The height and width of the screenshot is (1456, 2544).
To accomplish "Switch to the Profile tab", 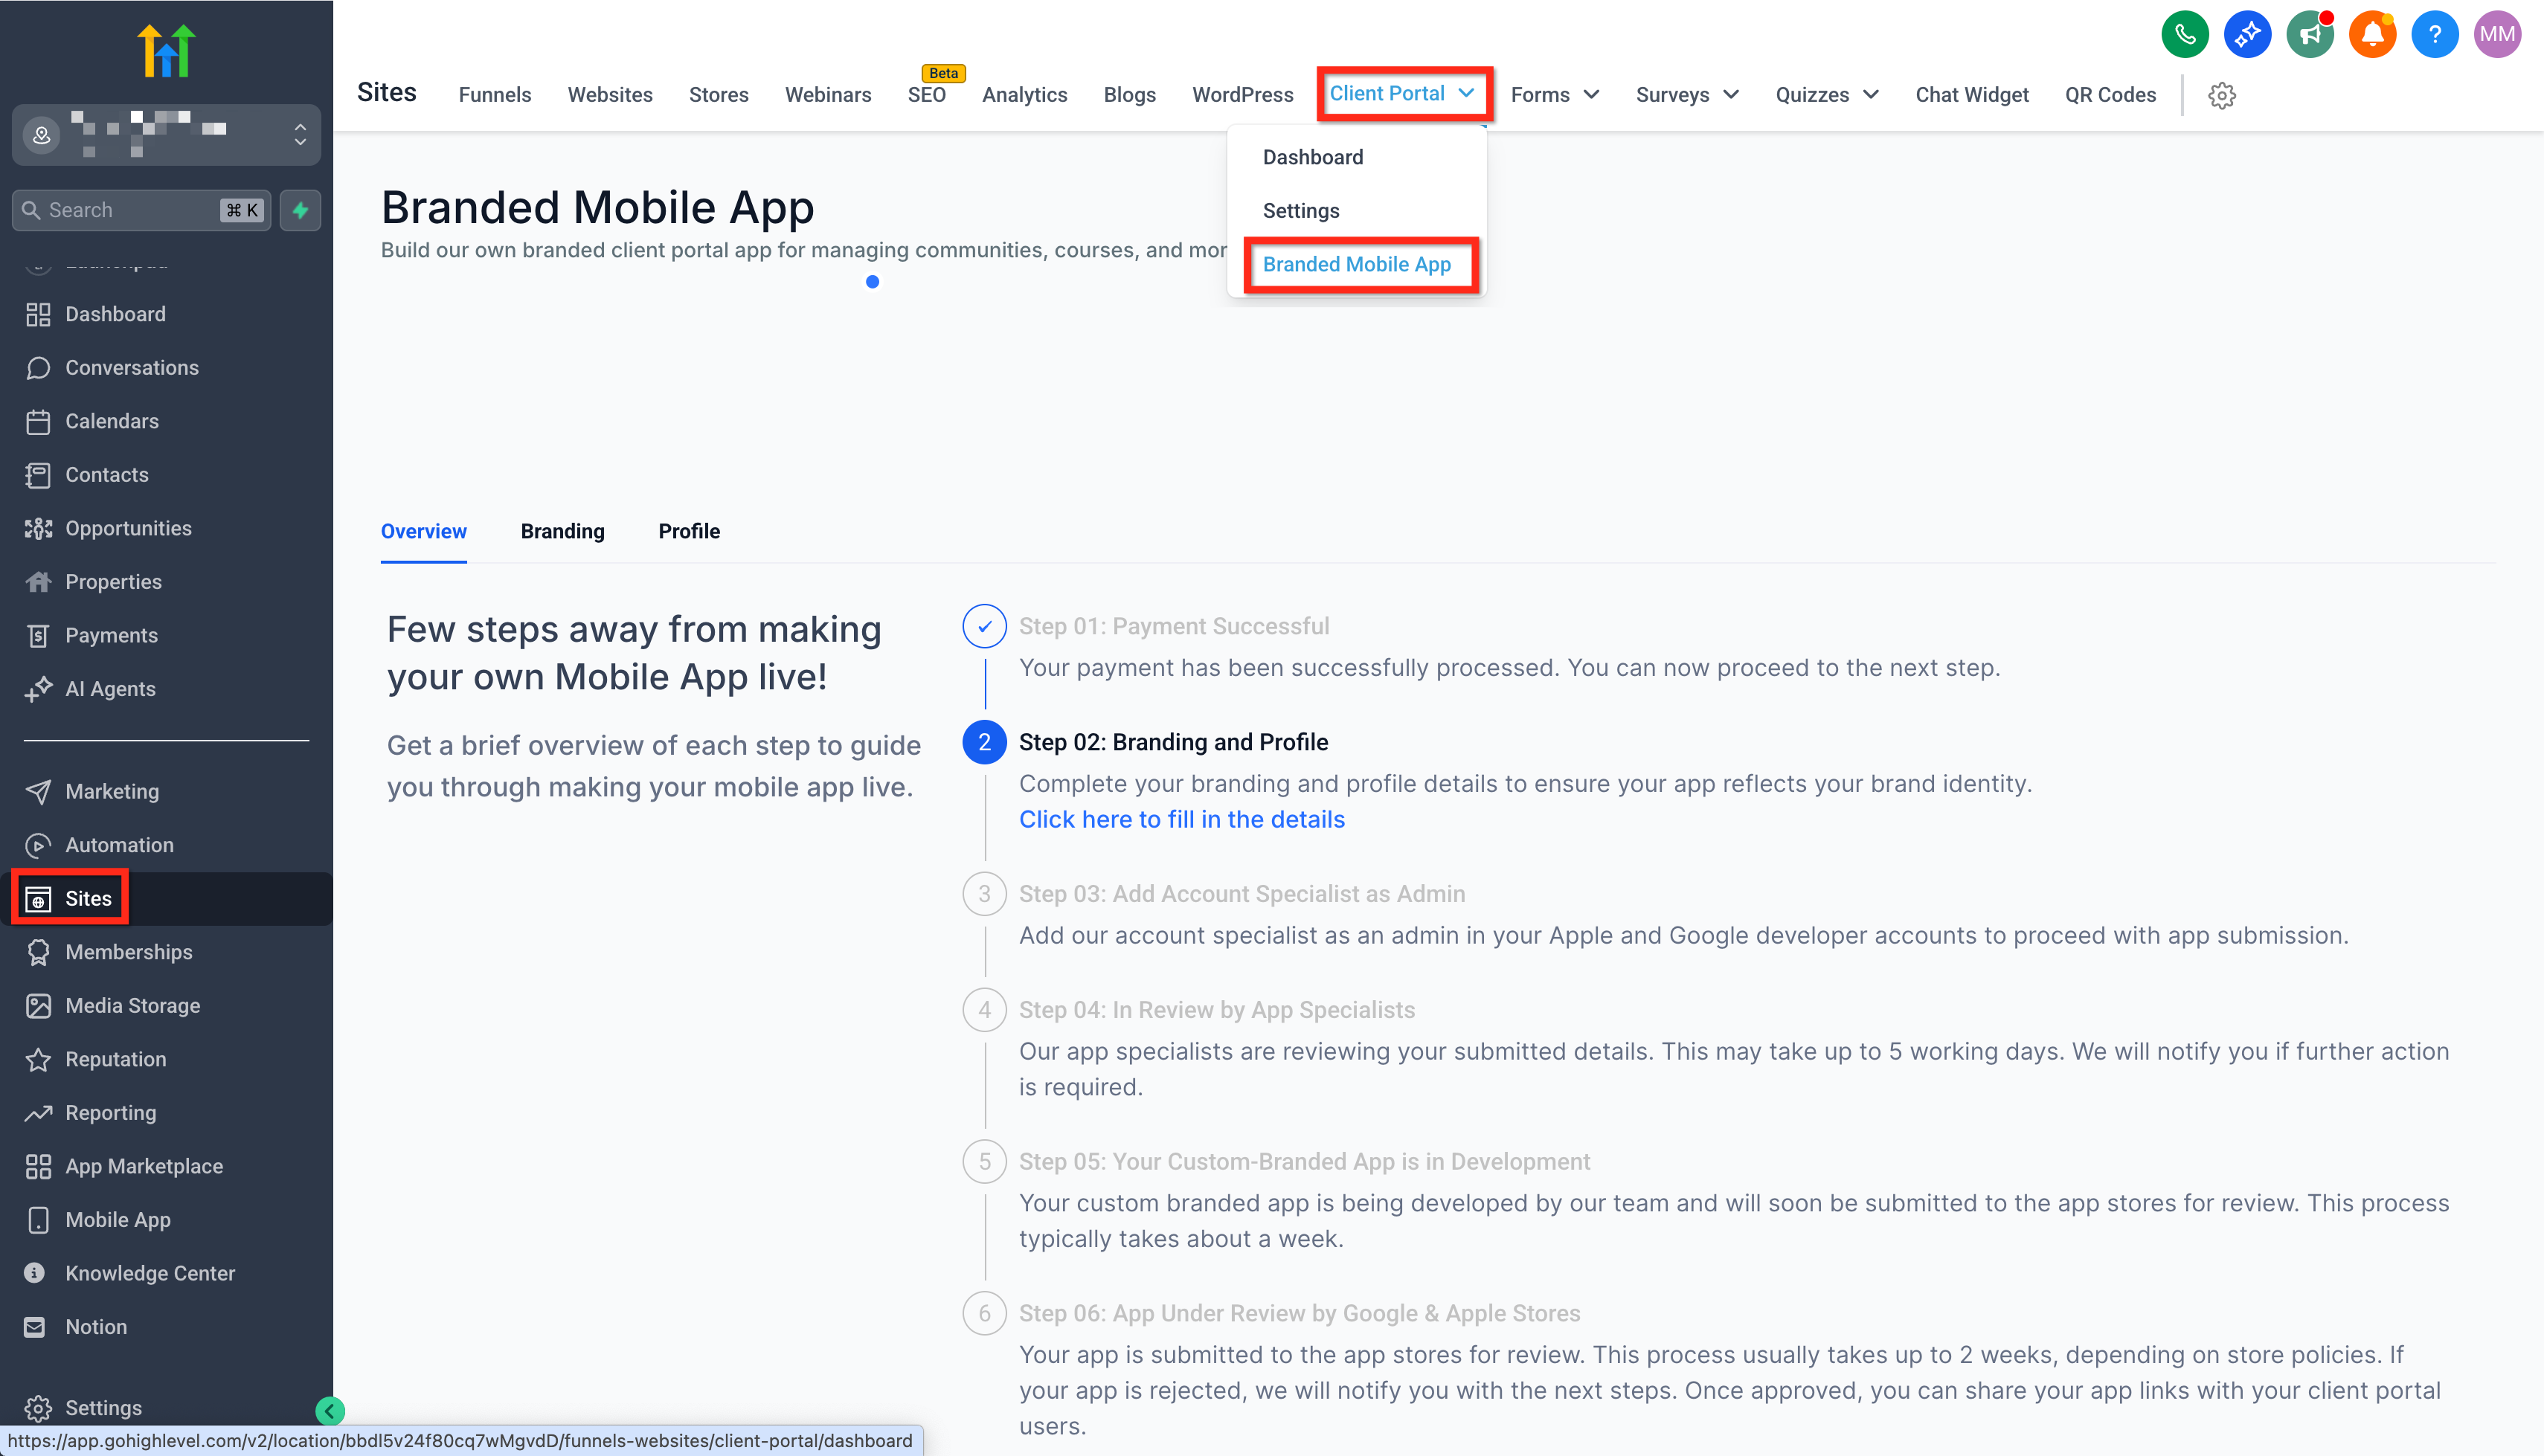I will coord(688,531).
